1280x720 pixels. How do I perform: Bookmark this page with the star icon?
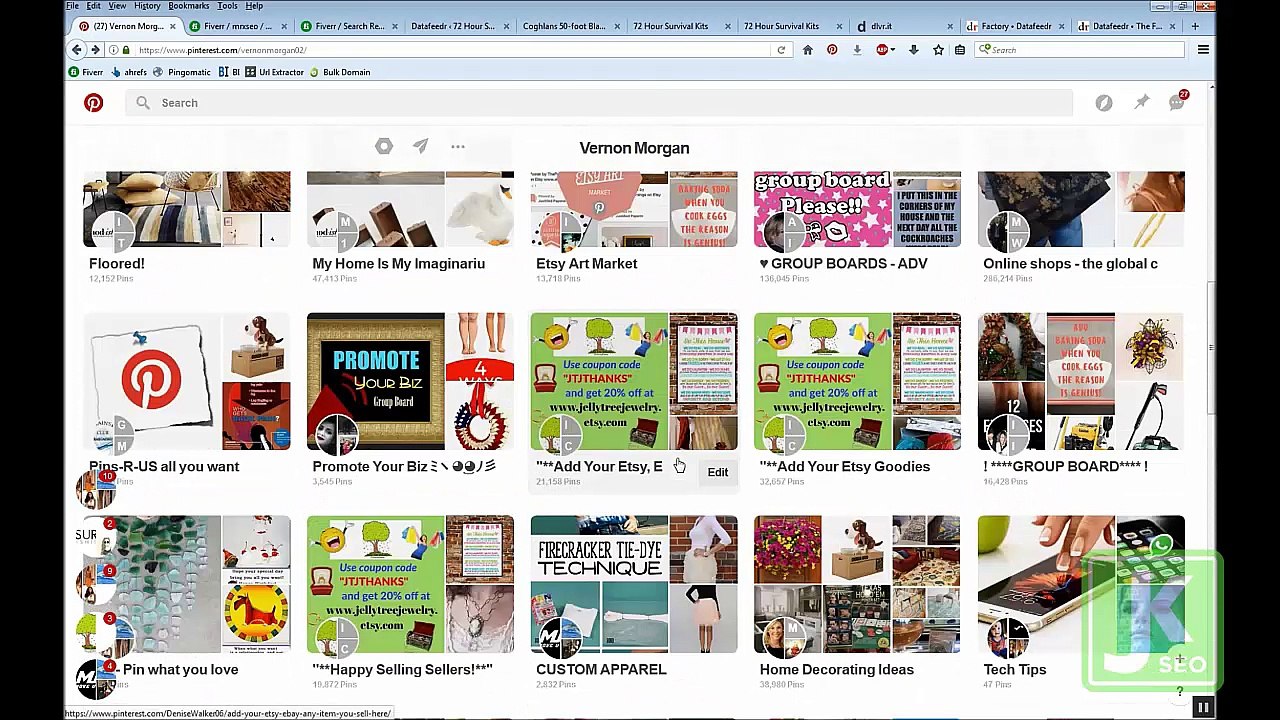(x=938, y=50)
